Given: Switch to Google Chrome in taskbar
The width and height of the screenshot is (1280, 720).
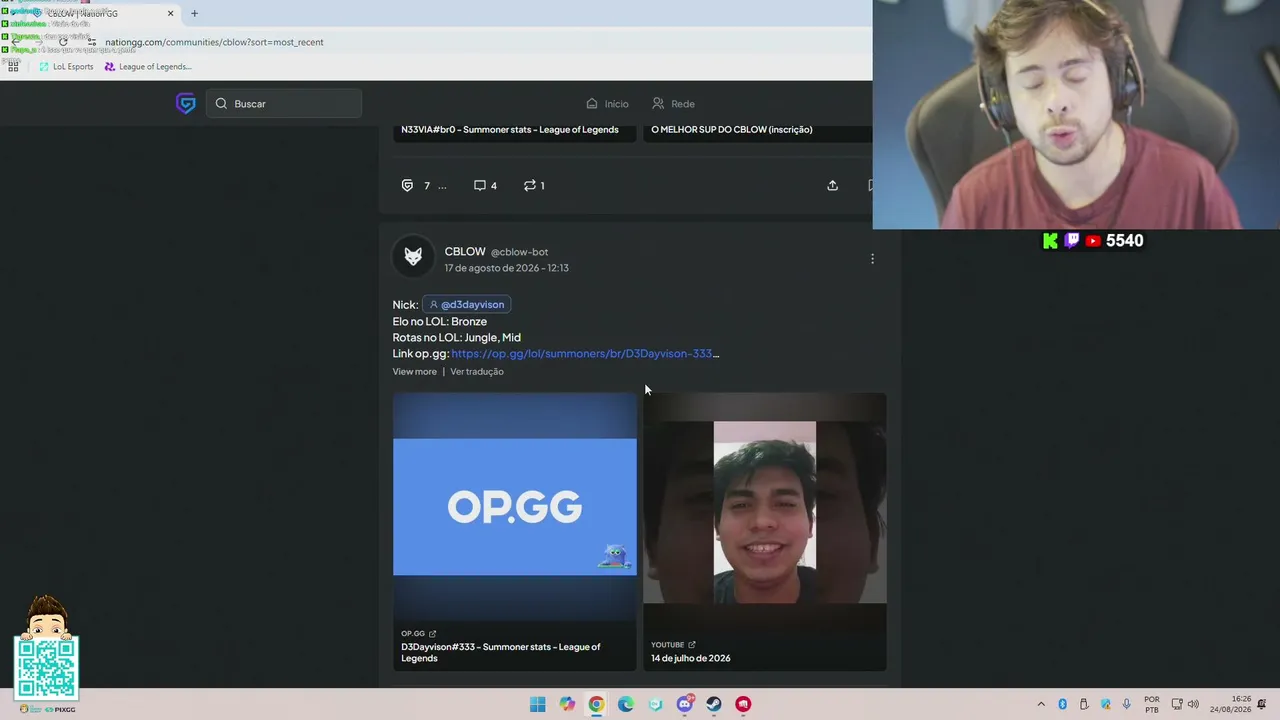Looking at the screenshot, I should click(x=596, y=704).
